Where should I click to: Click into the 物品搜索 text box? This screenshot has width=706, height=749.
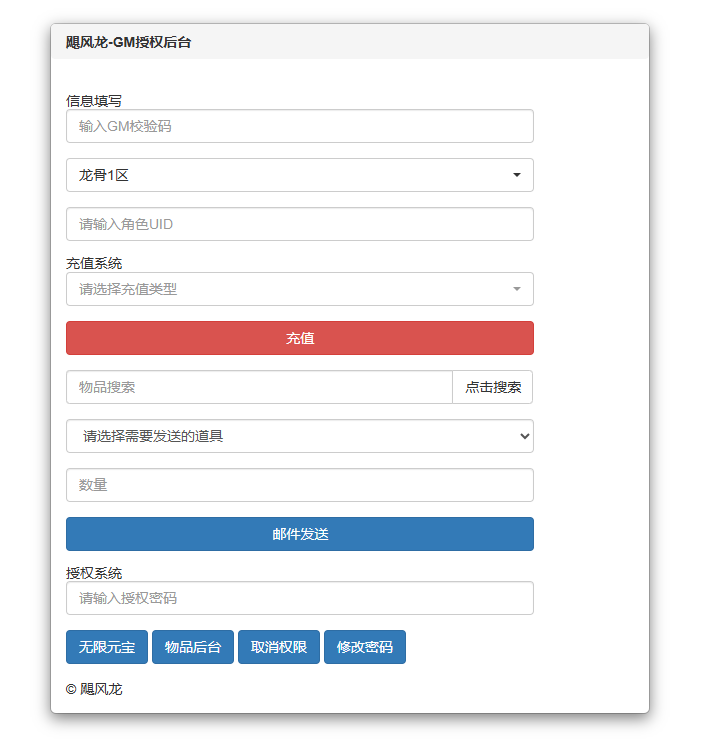coord(259,387)
